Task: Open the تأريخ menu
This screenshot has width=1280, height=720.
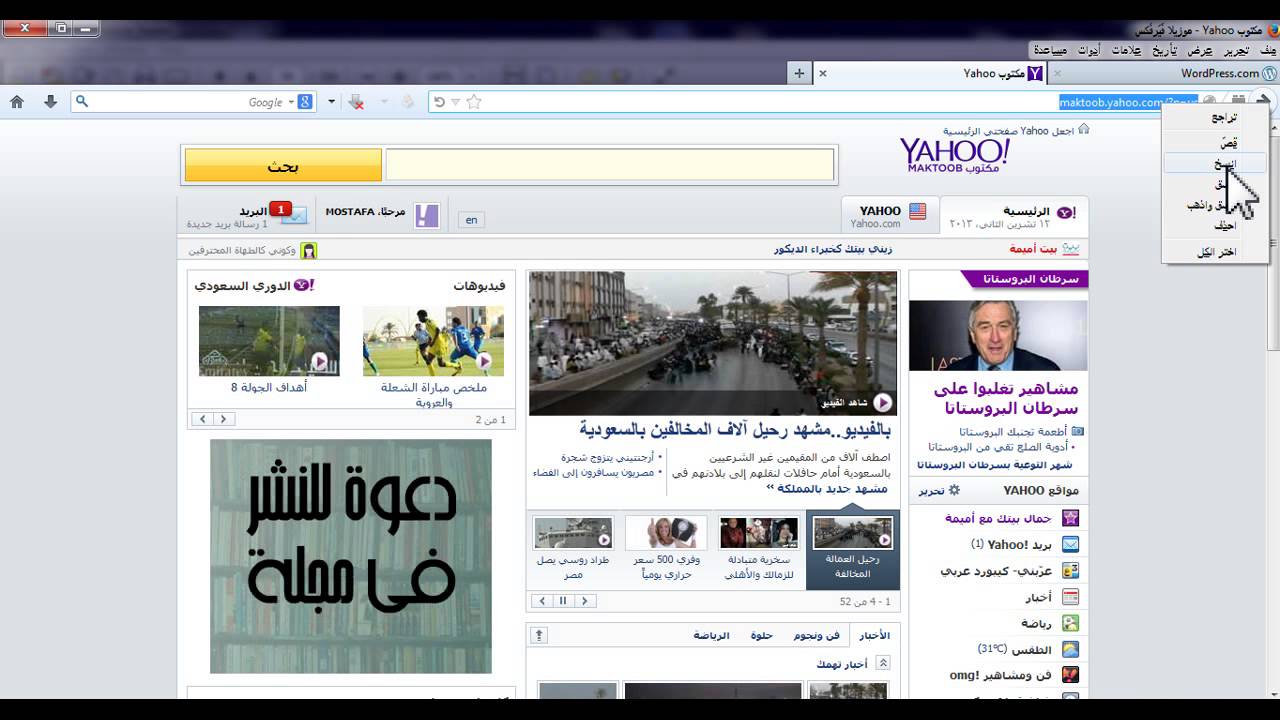Action: point(1165,50)
